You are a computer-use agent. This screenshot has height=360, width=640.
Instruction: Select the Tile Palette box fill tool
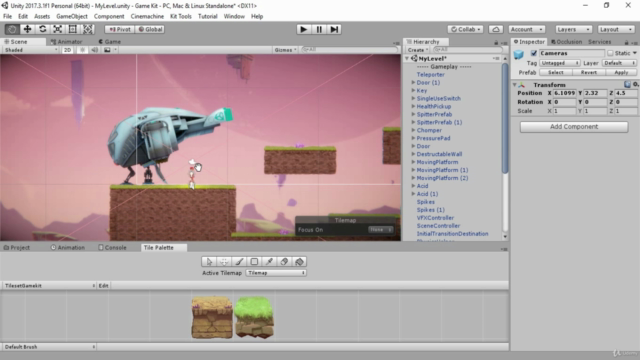[254, 262]
